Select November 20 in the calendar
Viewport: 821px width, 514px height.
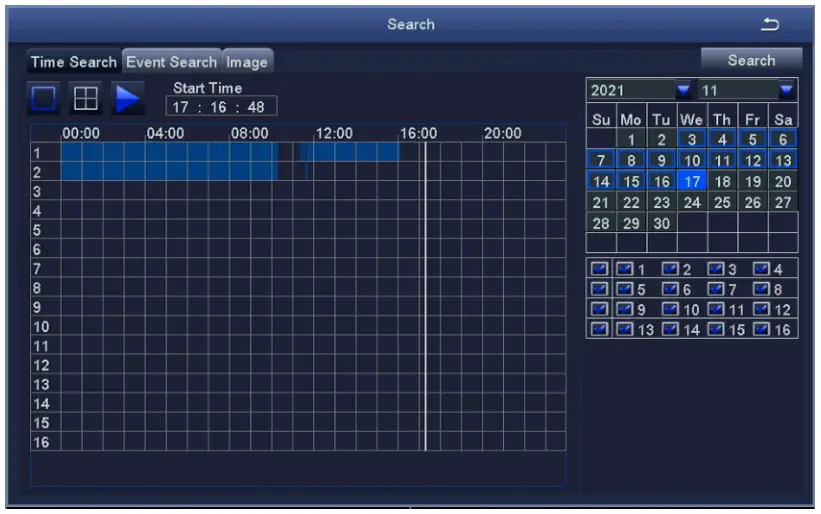[783, 181]
